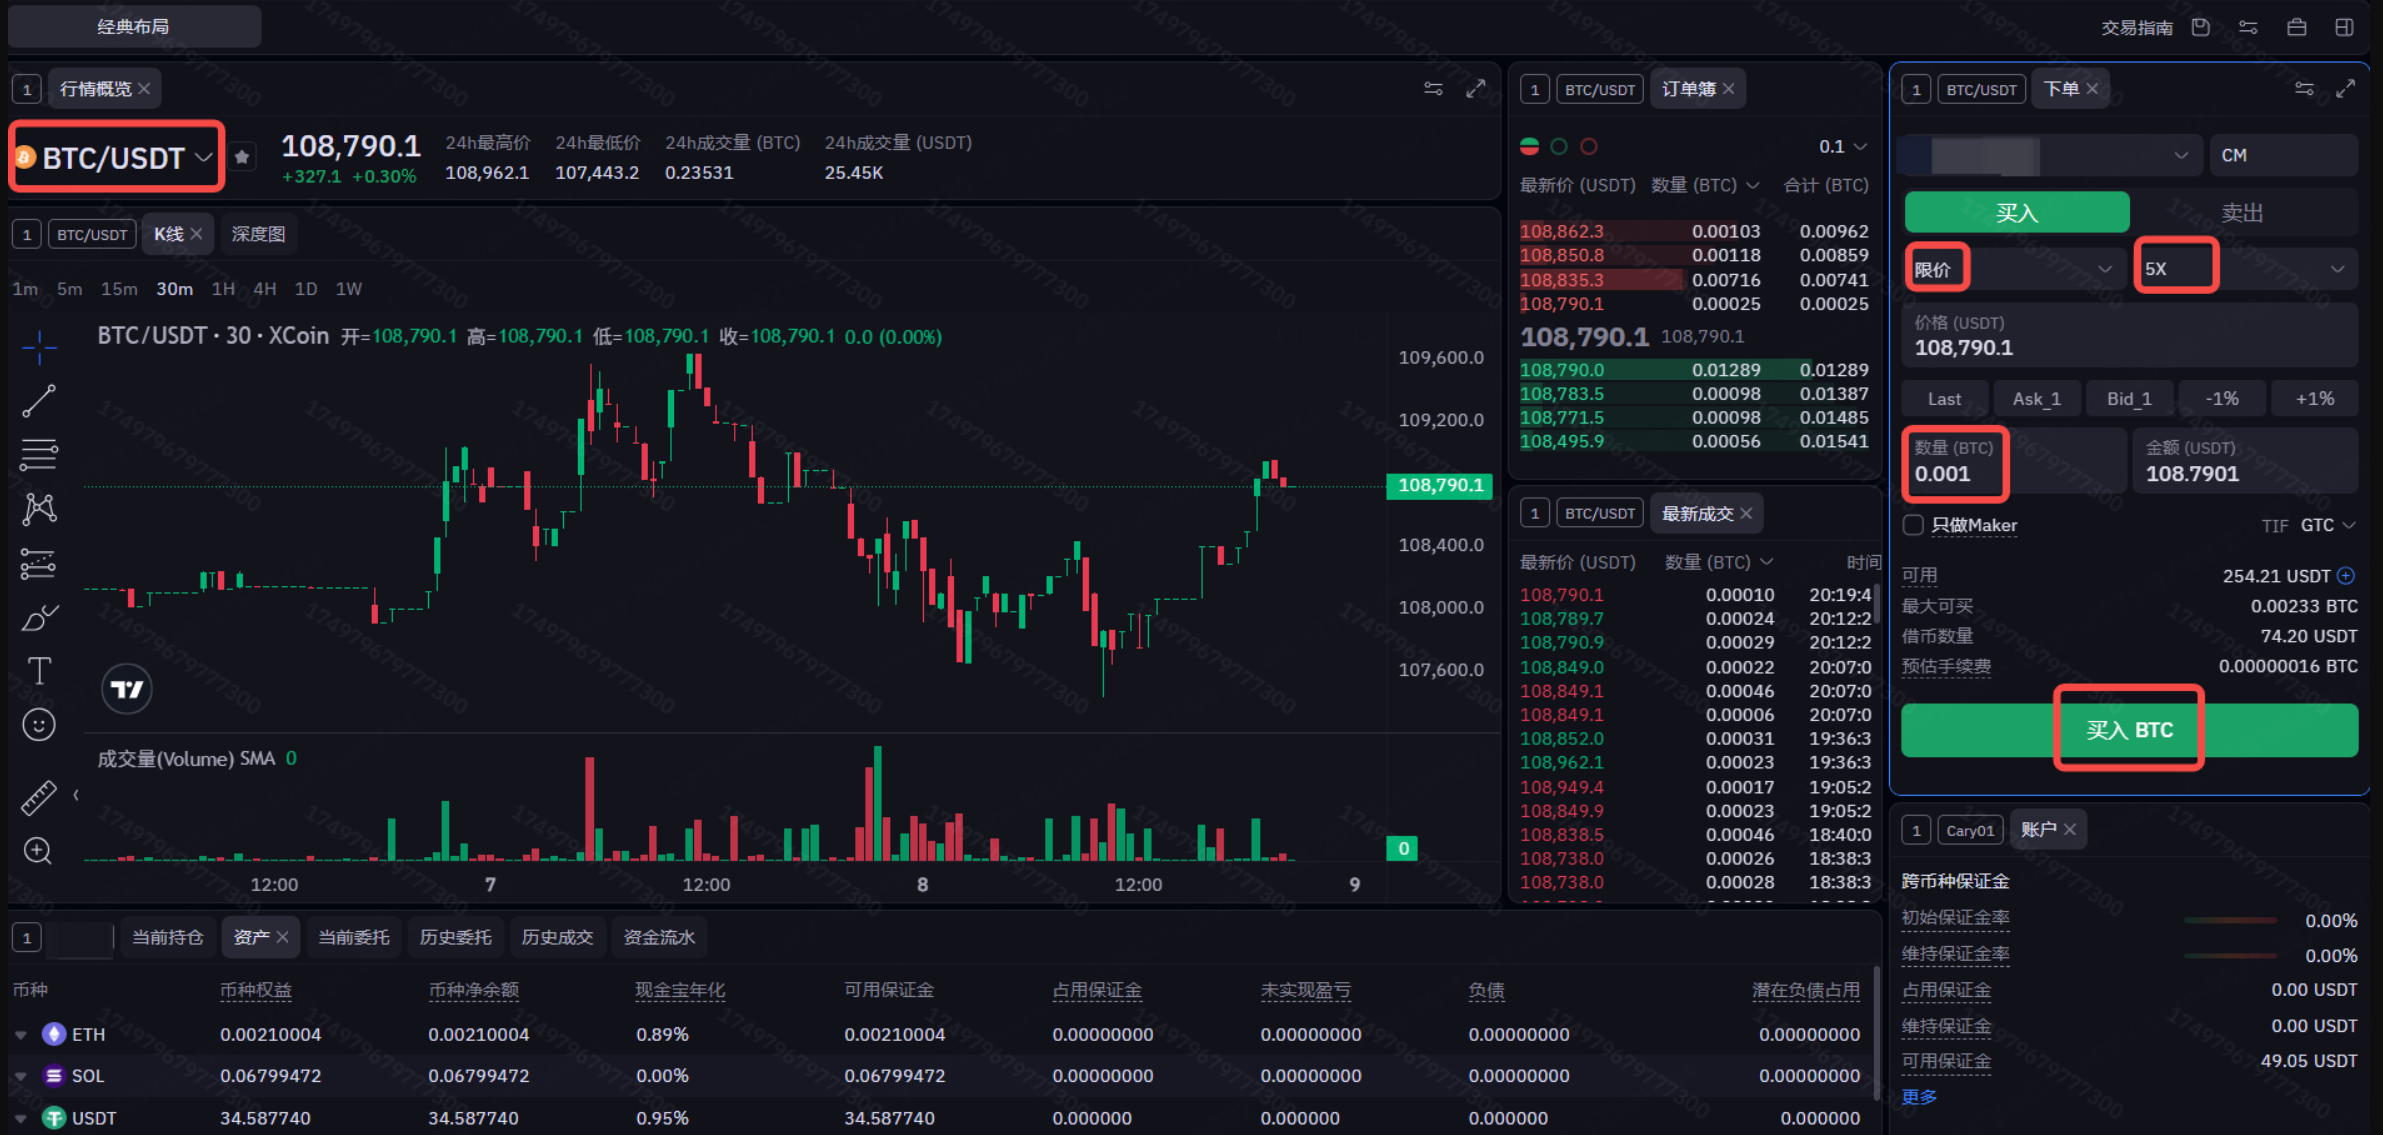Screen dimensions: 2383x1135
Task: Open the BTC/USDT pair selector dropdown
Action: click(x=117, y=157)
